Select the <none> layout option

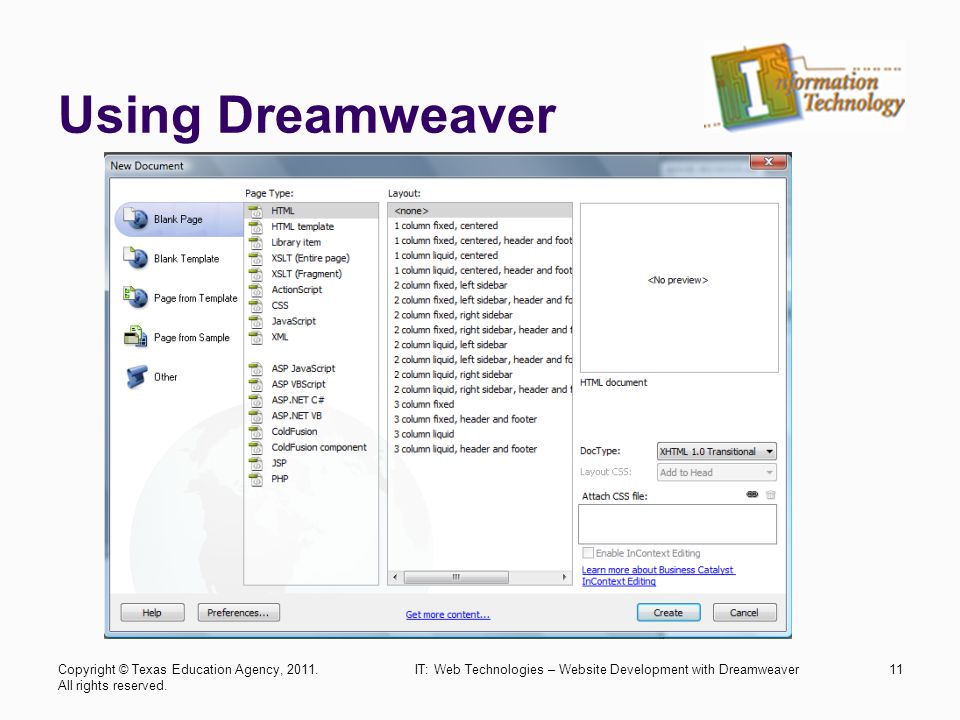pyautogui.click(x=480, y=211)
